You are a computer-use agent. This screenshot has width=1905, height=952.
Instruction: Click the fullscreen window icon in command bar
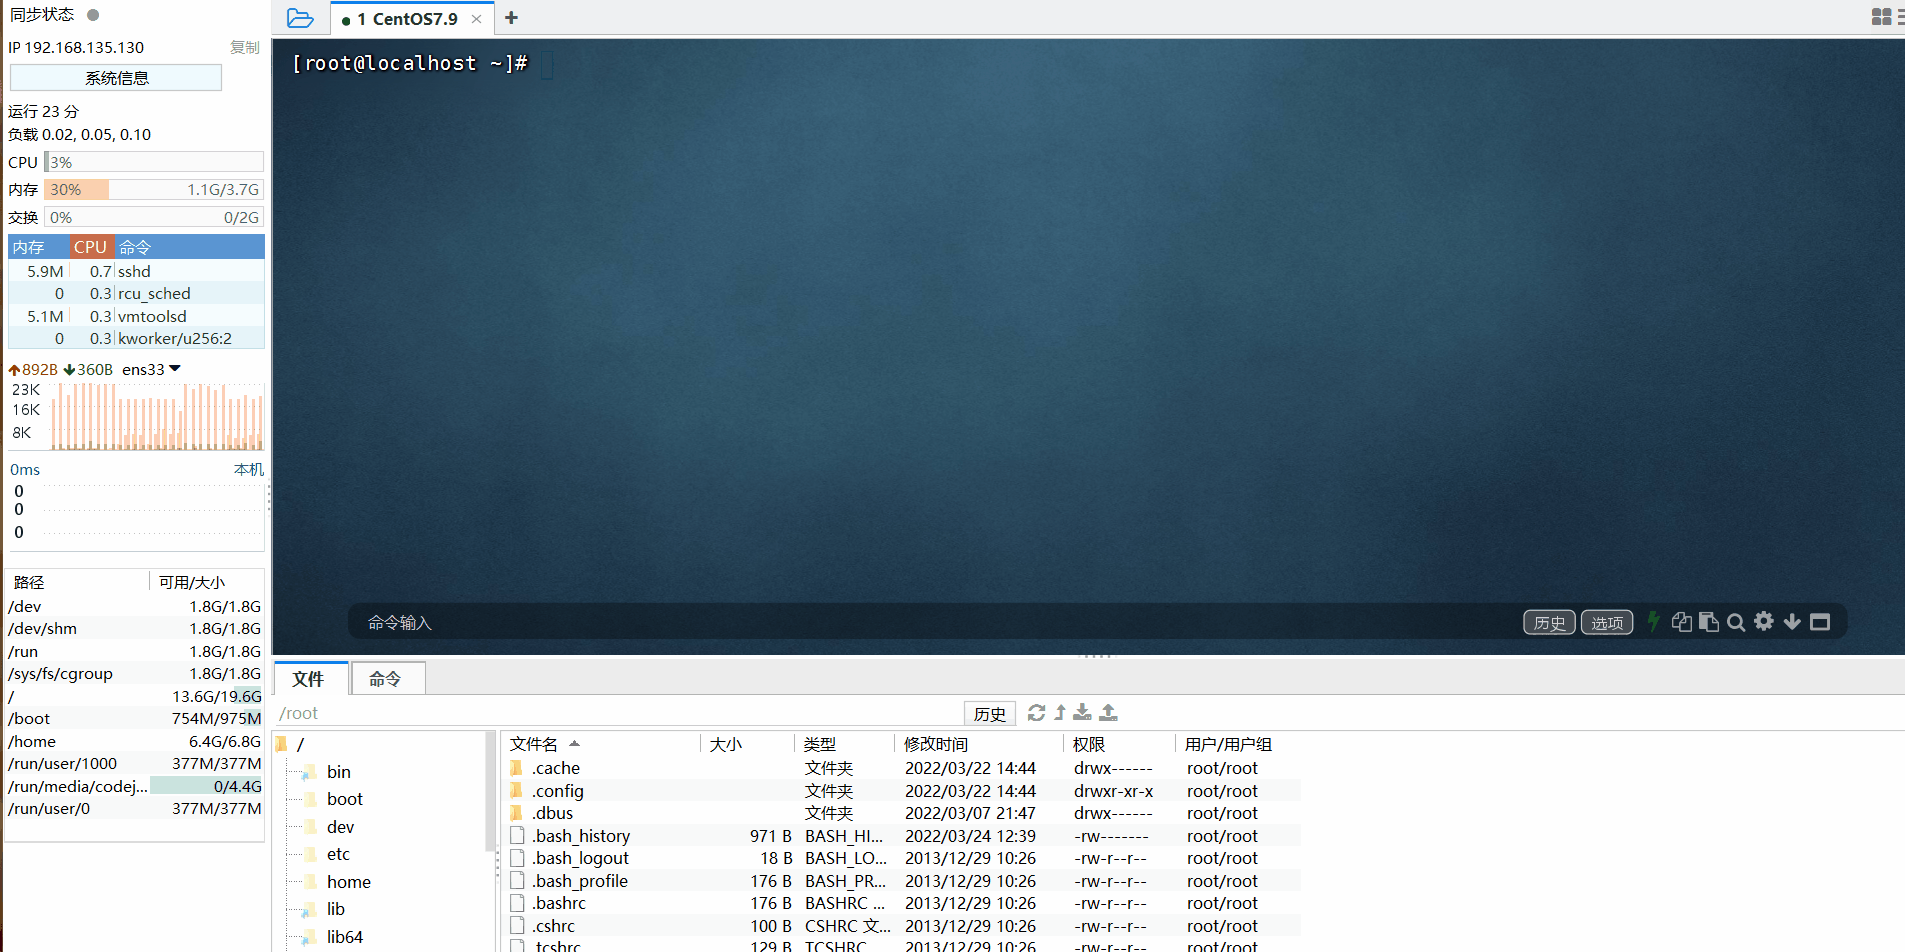pyautogui.click(x=1820, y=622)
